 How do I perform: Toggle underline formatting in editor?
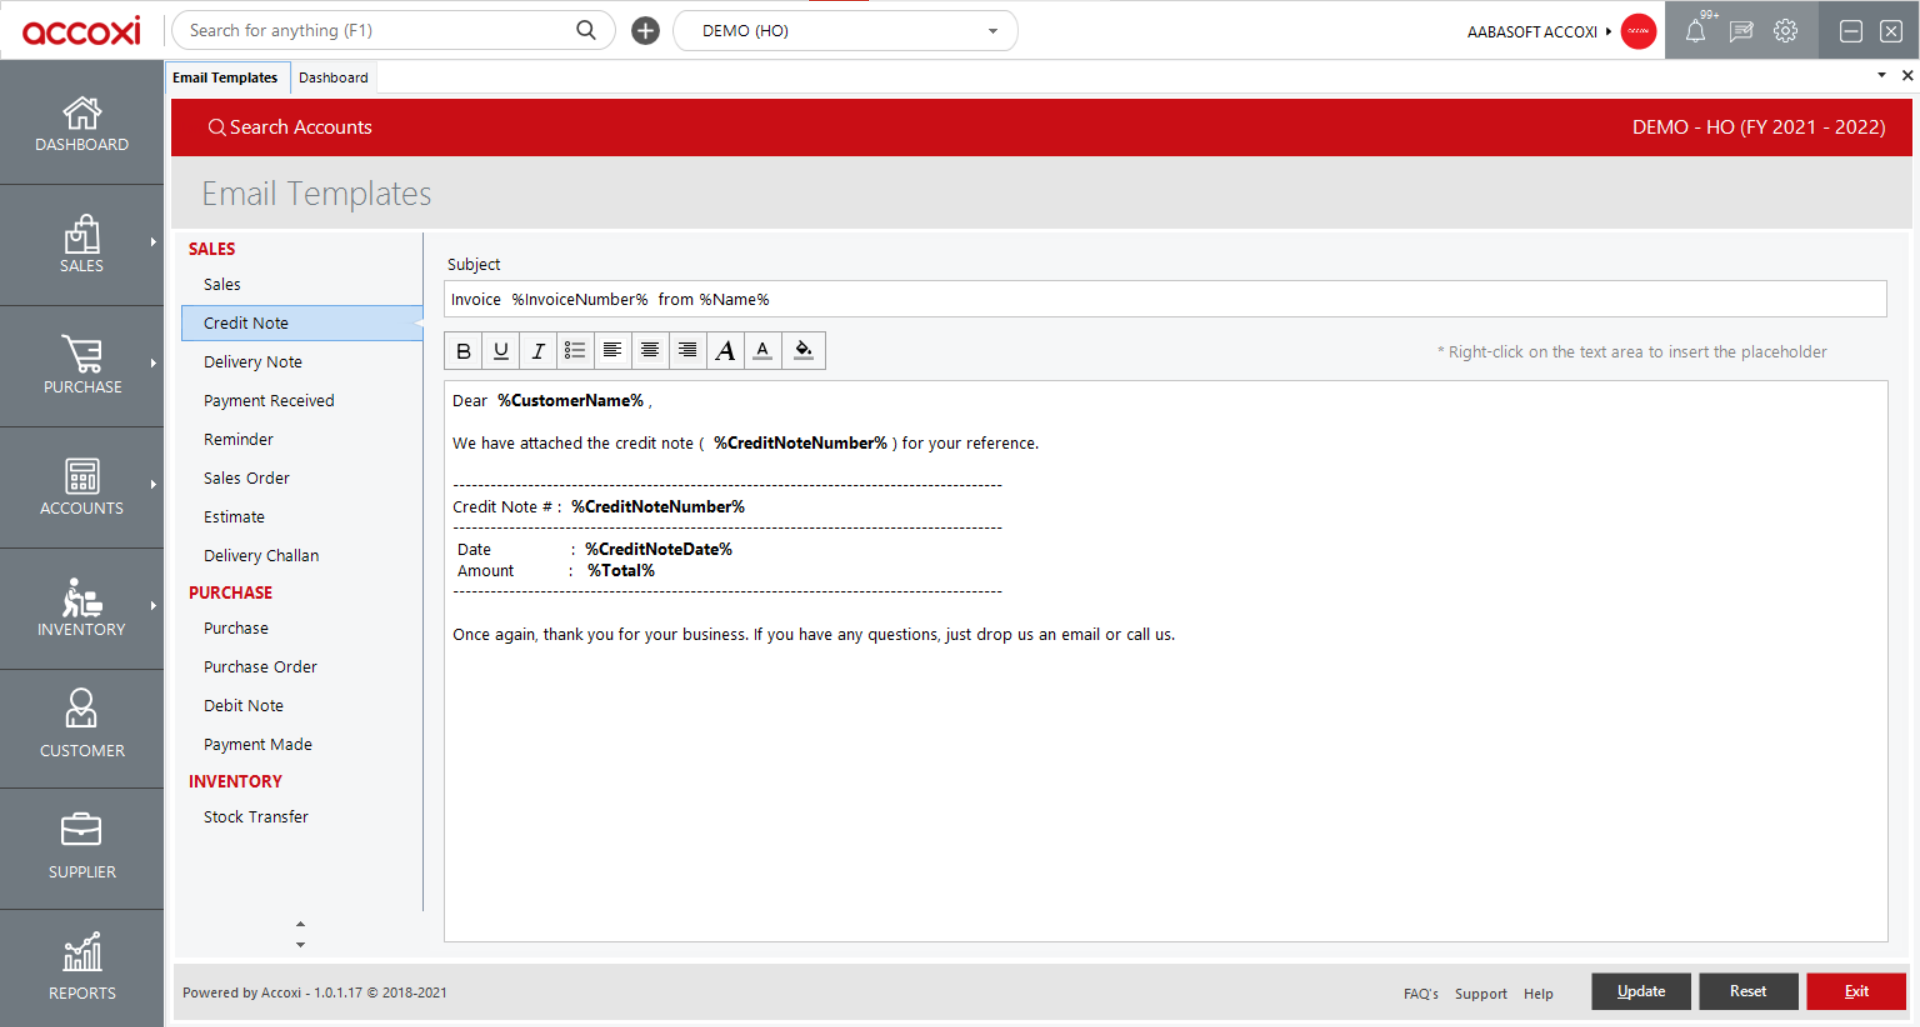click(501, 350)
